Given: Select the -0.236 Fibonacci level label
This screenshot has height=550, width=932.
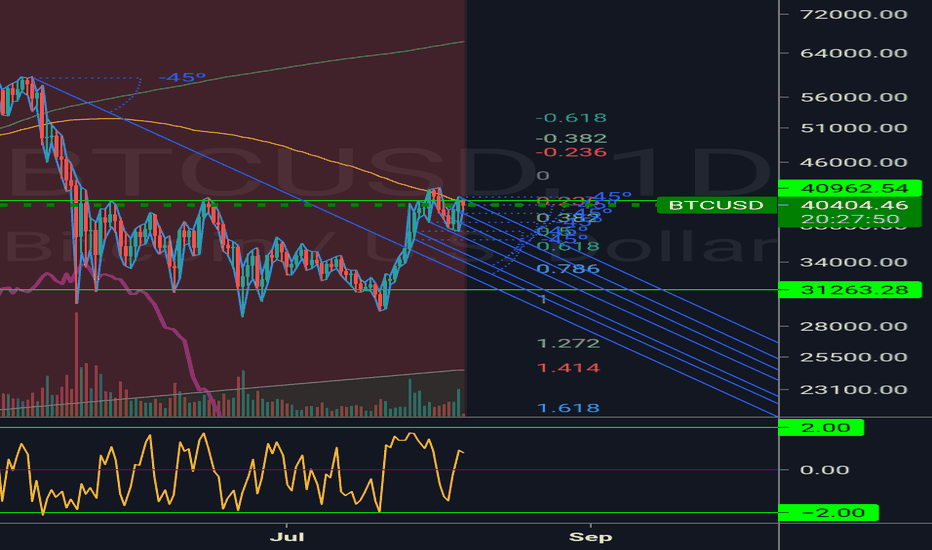Looking at the screenshot, I should 571,152.
